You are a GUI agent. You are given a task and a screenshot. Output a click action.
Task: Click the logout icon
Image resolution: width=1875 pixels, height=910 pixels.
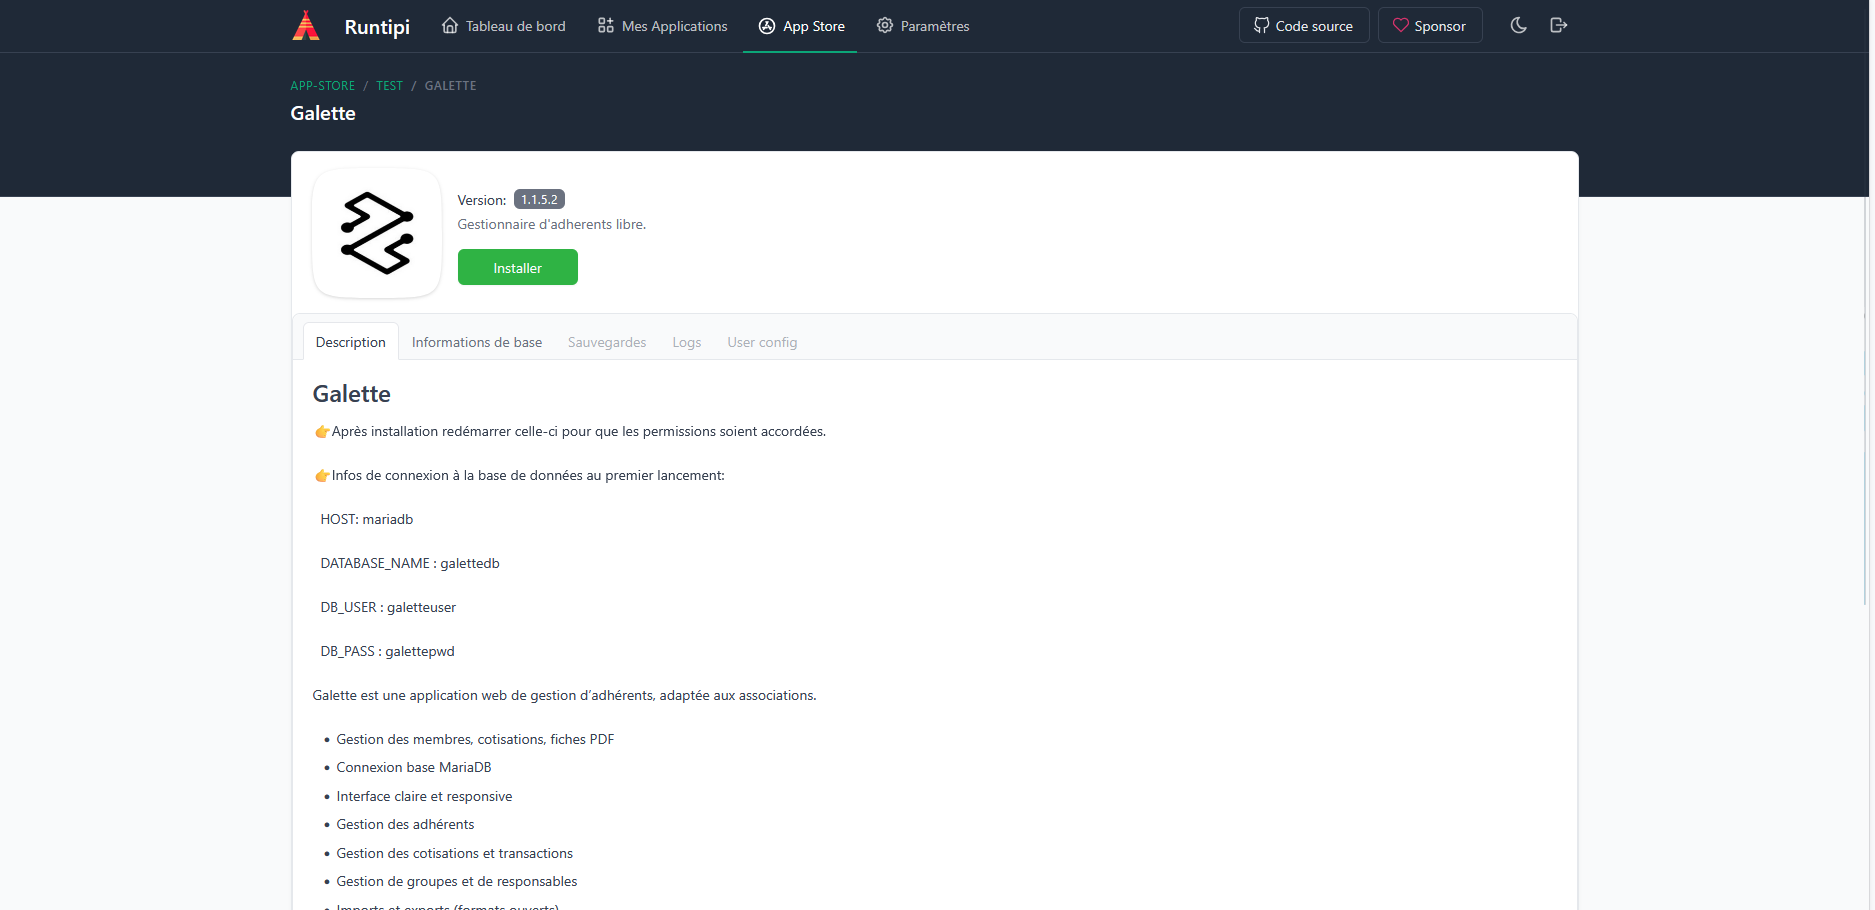point(1558,25)
